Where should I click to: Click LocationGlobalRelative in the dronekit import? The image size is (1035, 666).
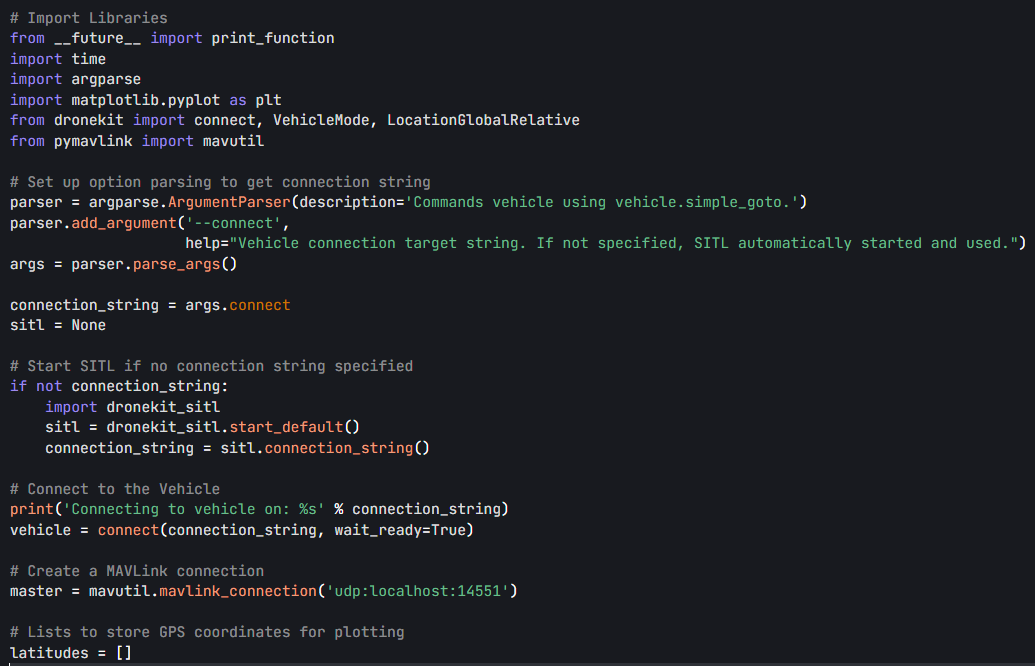[x=483, y=120]
